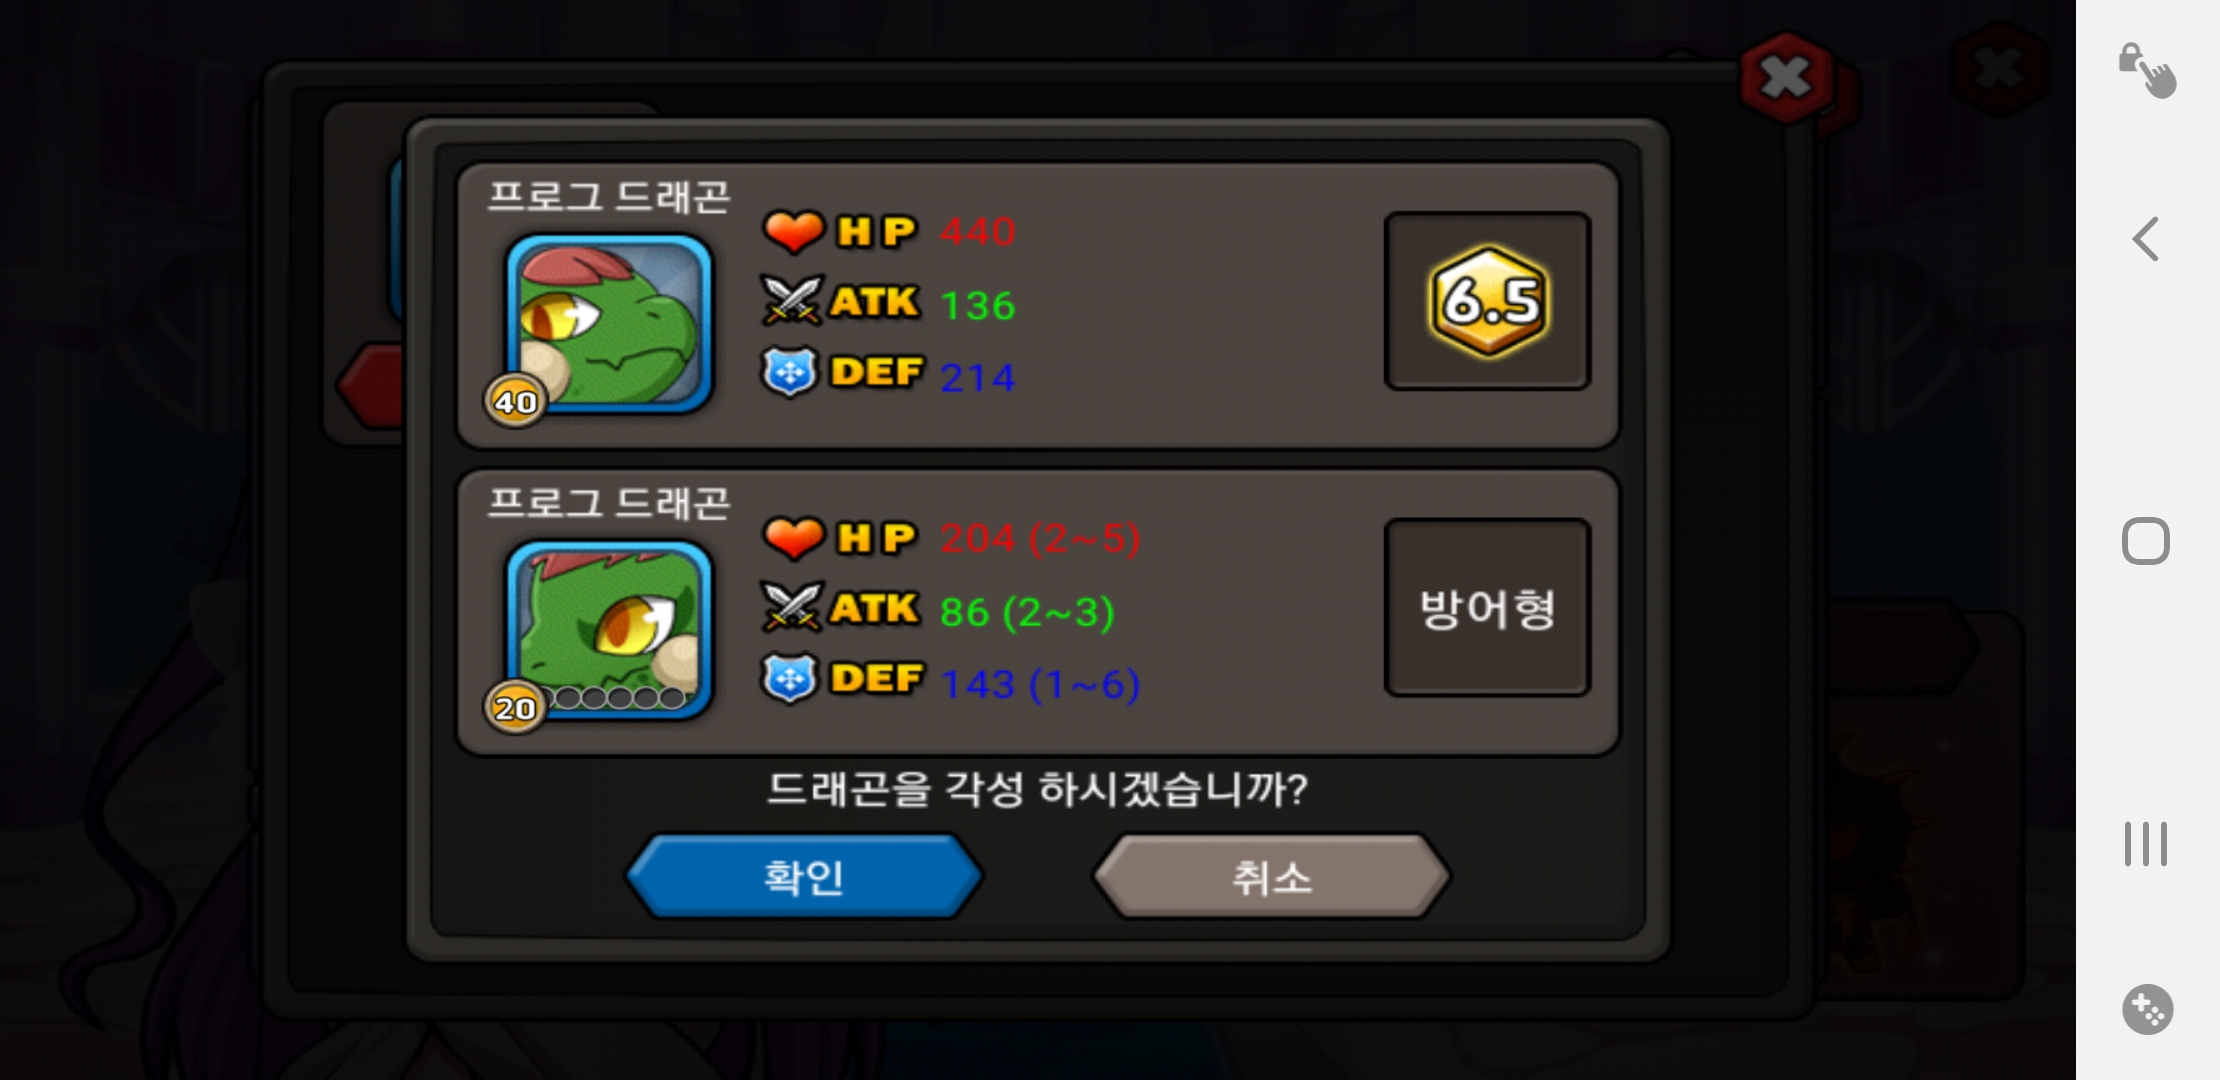The width and height of the screenshot is (2220, 1080).
Task: Tap the ATK crossed swords icon top row
Action: point(792,301)
